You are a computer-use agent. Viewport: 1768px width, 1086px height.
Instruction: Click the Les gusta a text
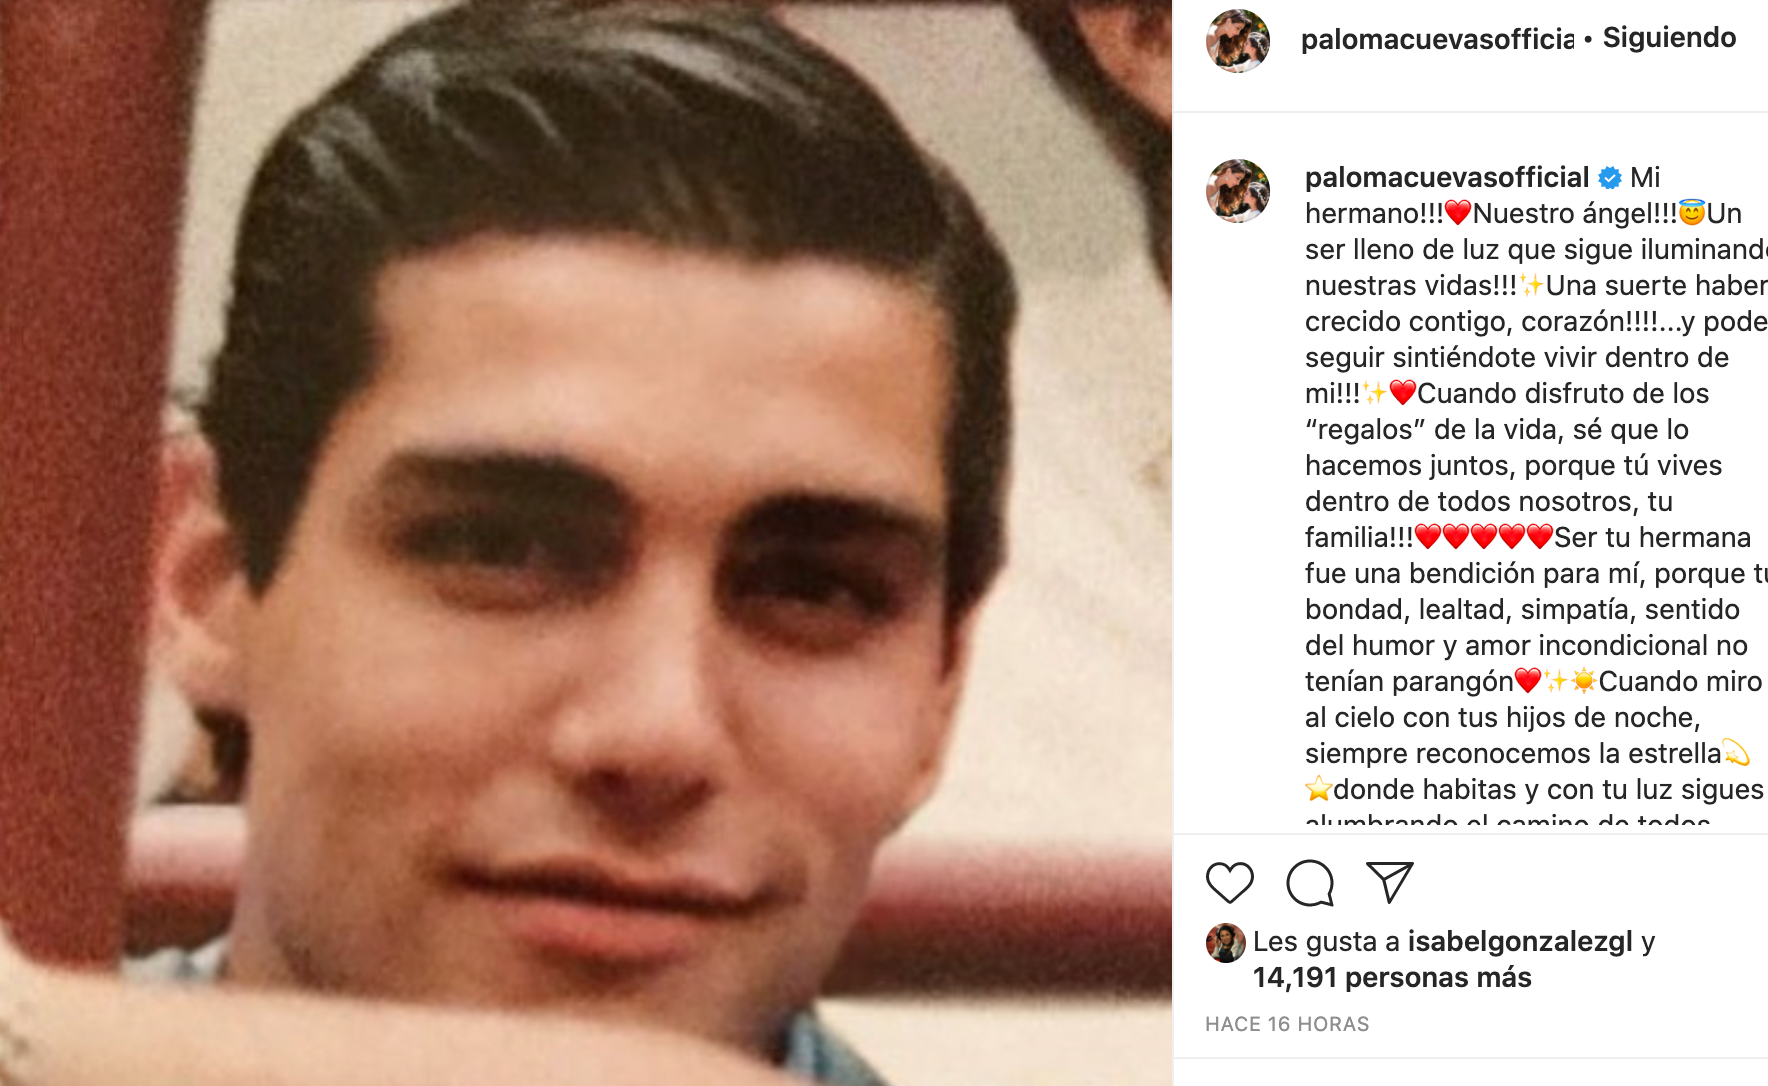pyautogui.click(x=1326, y=942)
